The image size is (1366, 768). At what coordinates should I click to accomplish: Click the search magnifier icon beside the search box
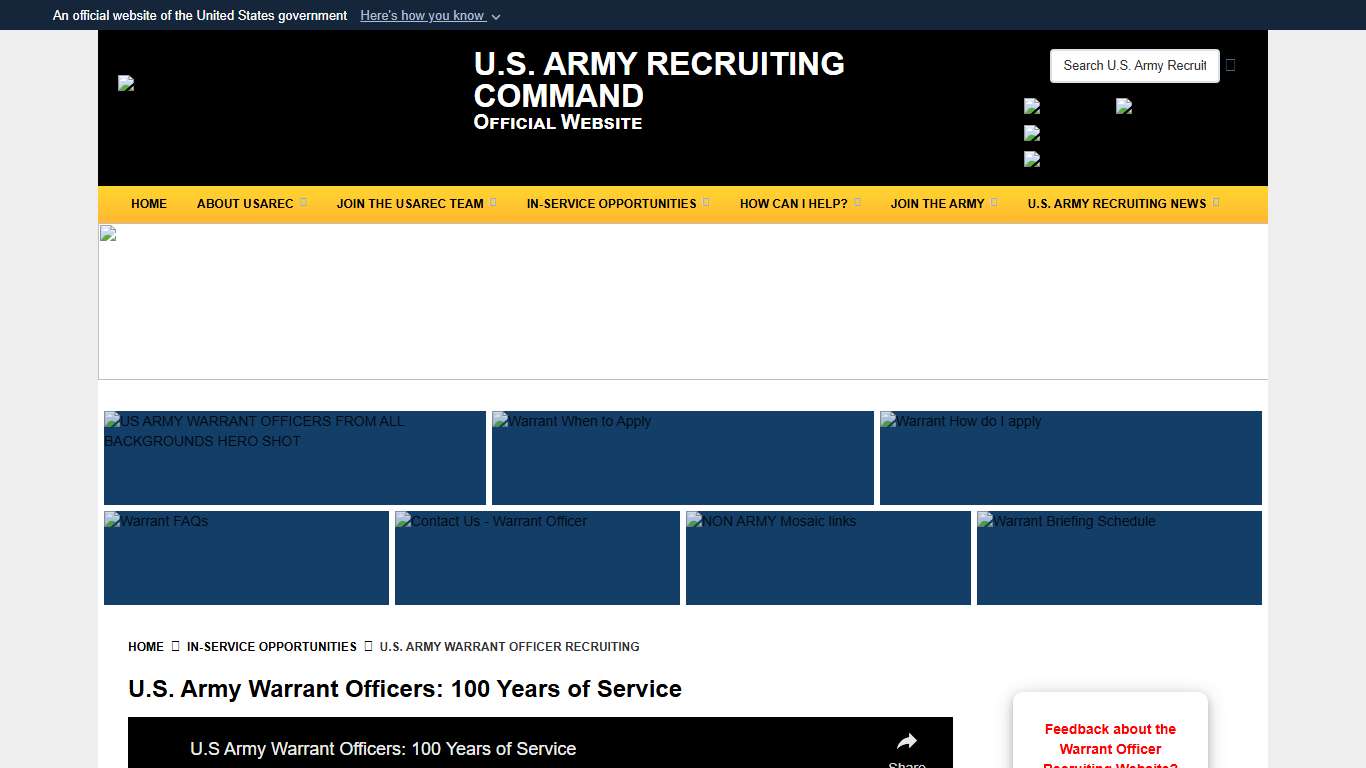[x=1230, y=65]
